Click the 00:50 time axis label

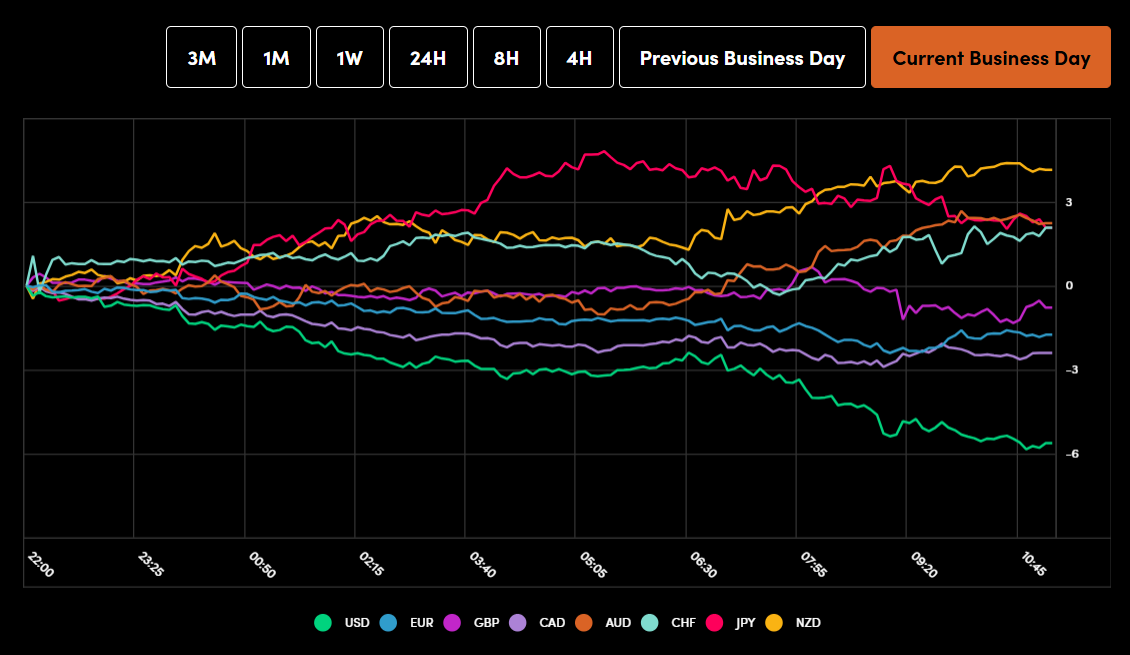click(x=262, y=564)
